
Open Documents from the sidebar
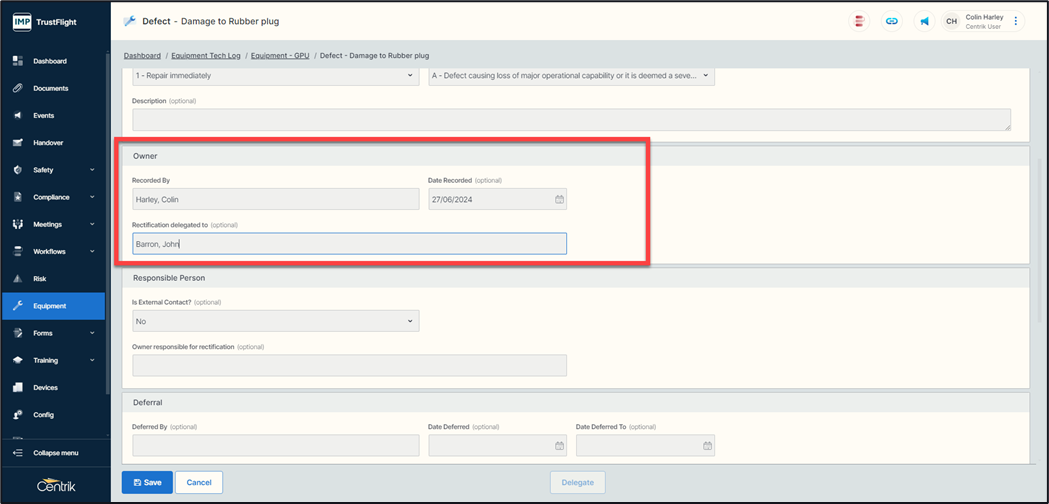click(50, 88)
